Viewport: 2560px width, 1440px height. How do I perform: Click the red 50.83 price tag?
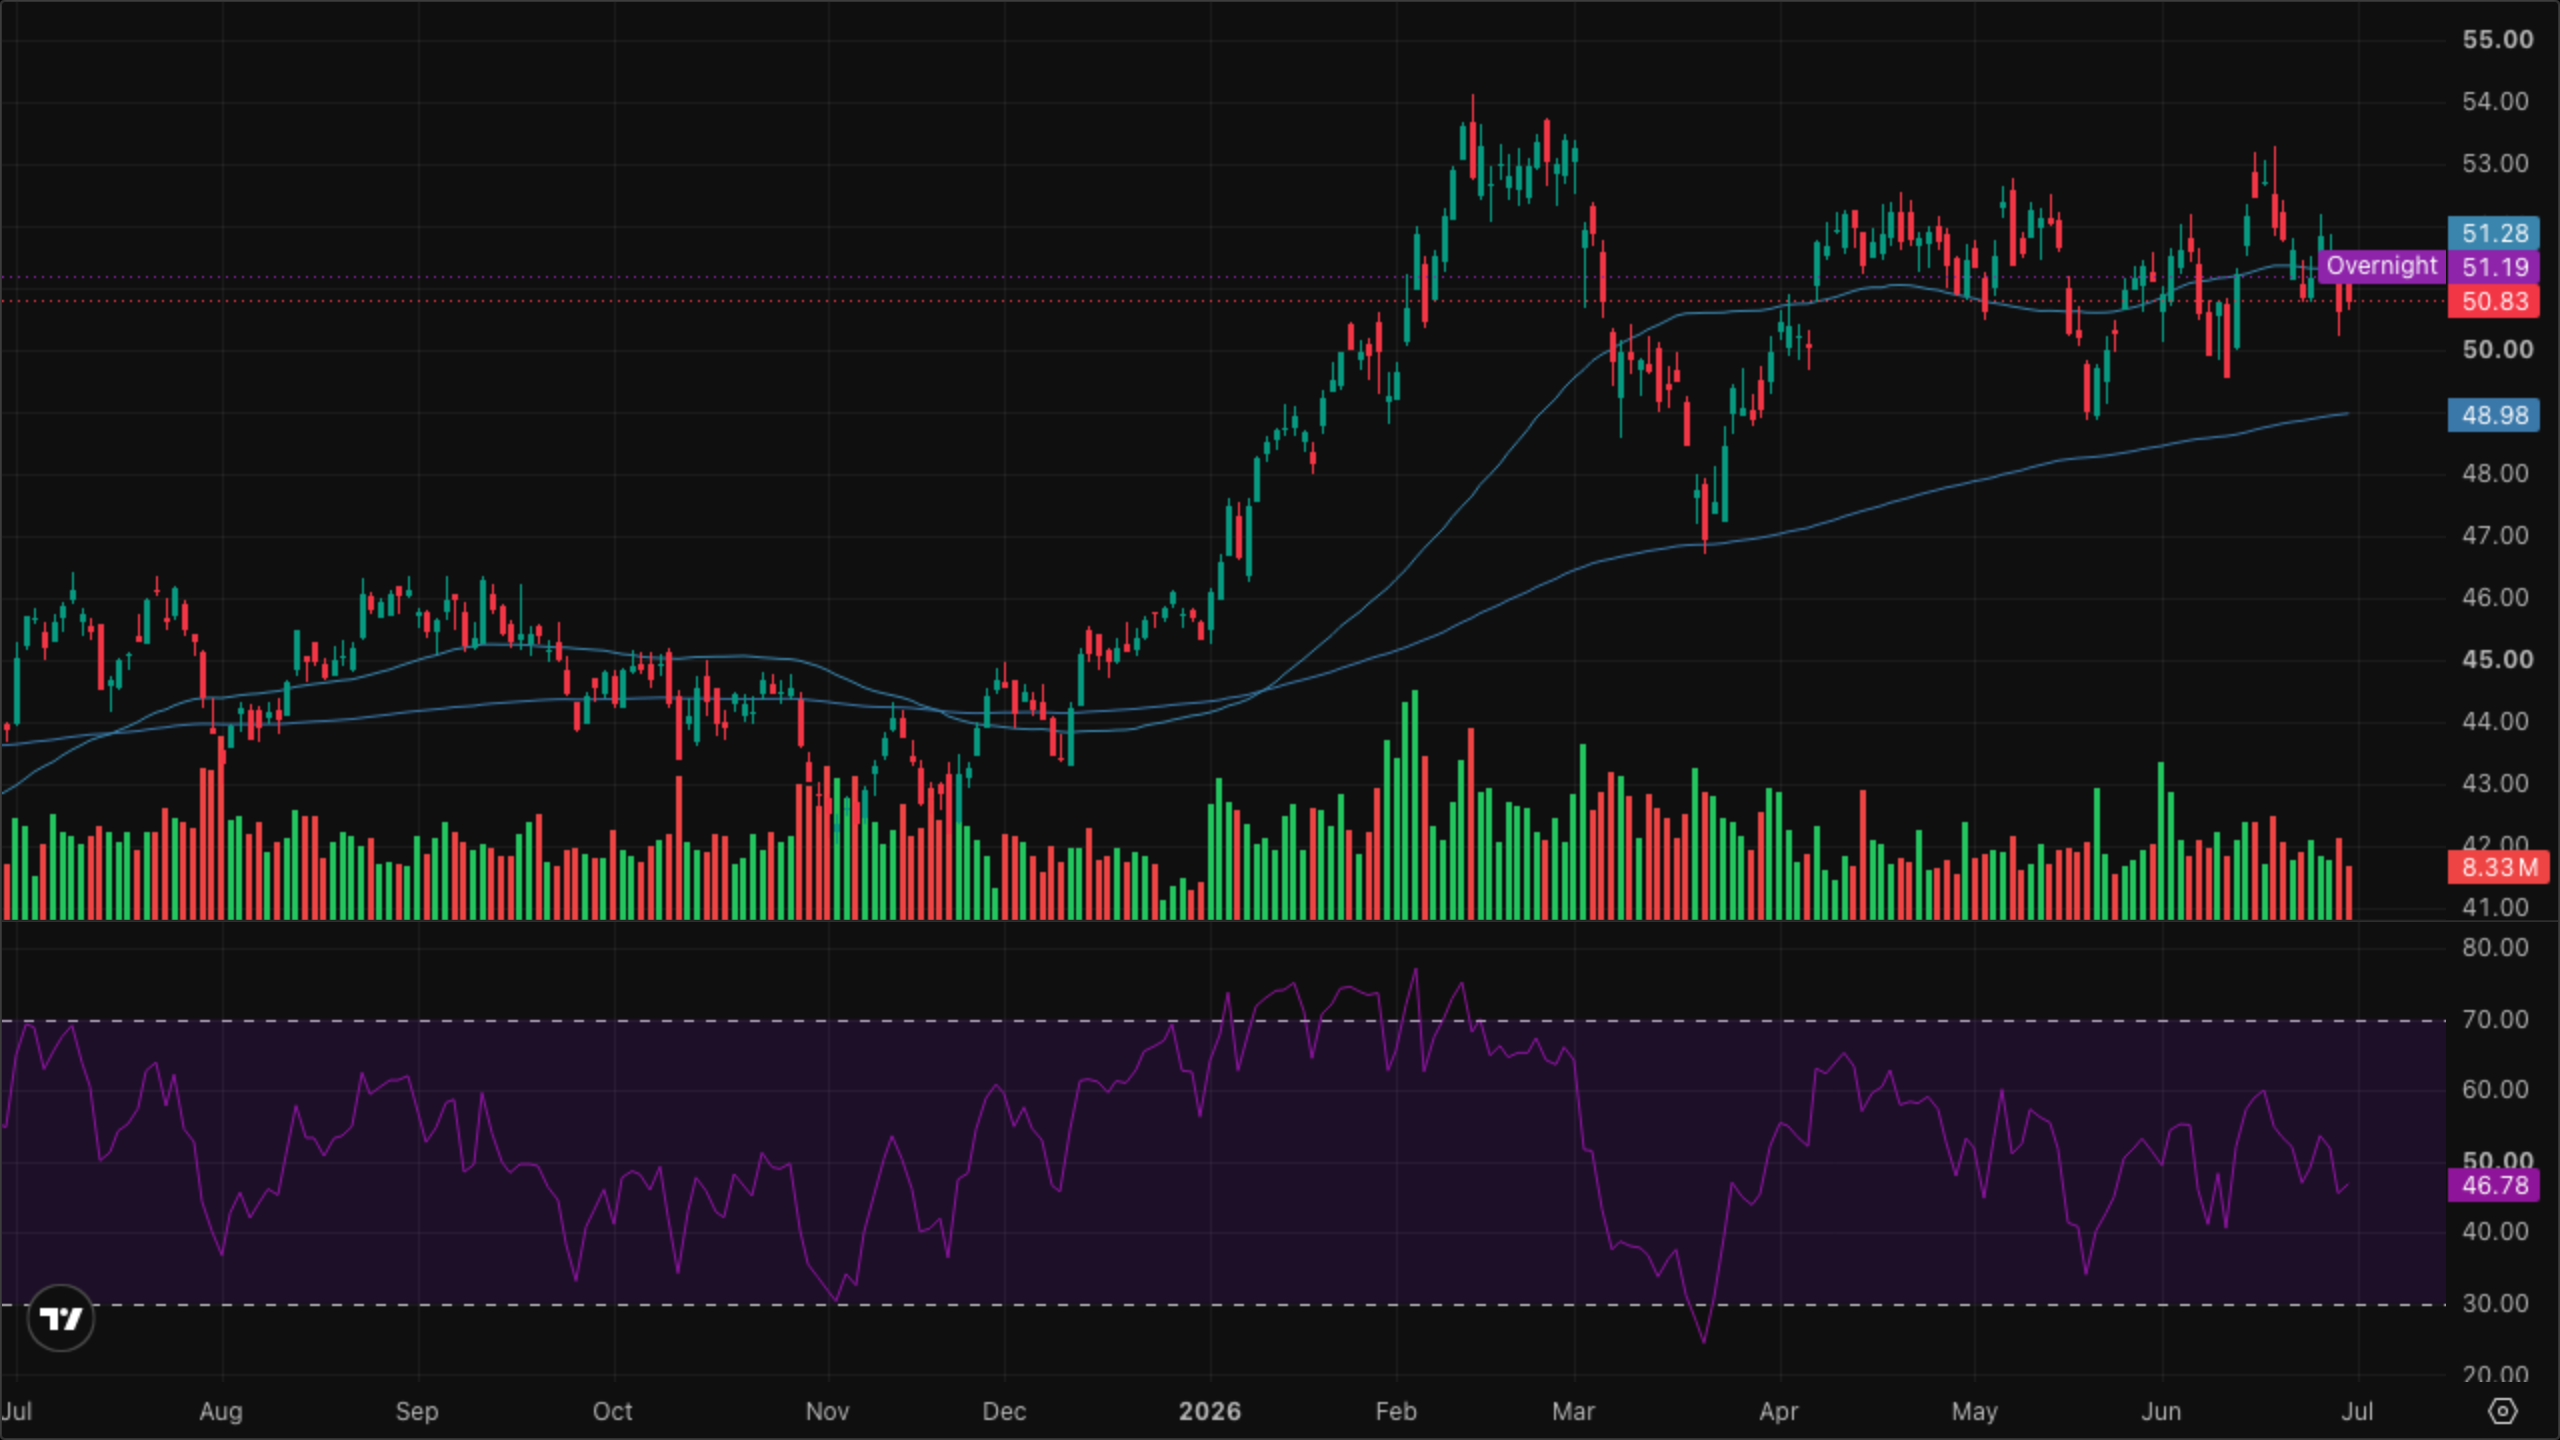click(2494, 301)
